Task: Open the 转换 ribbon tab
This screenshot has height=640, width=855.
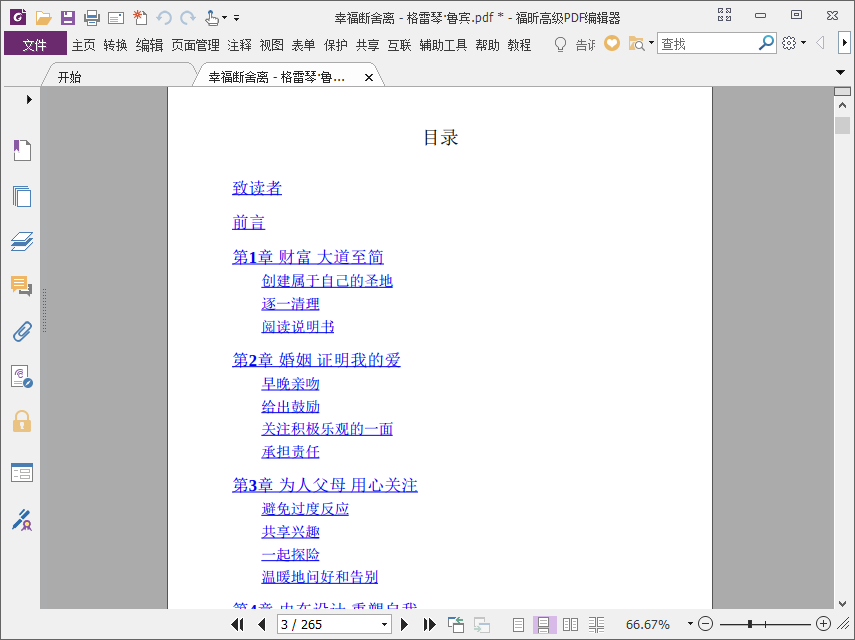Action: point(116,45)
